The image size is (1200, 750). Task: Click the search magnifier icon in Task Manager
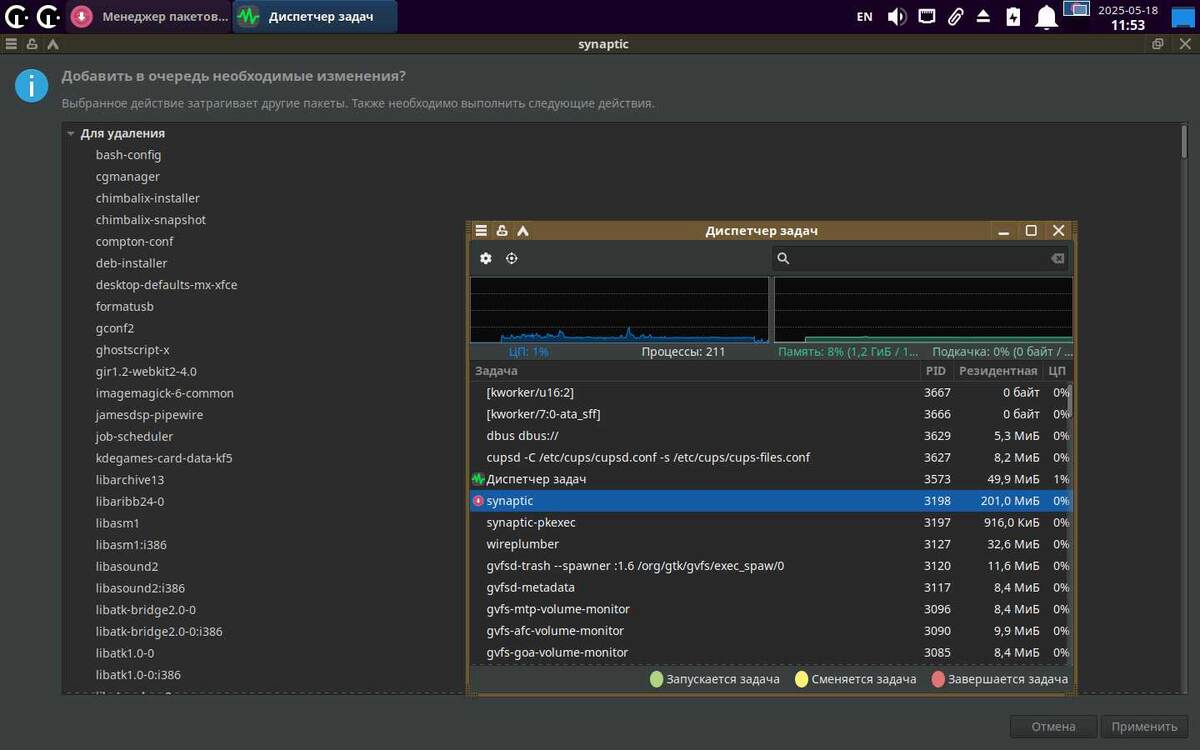pos(784,258)
